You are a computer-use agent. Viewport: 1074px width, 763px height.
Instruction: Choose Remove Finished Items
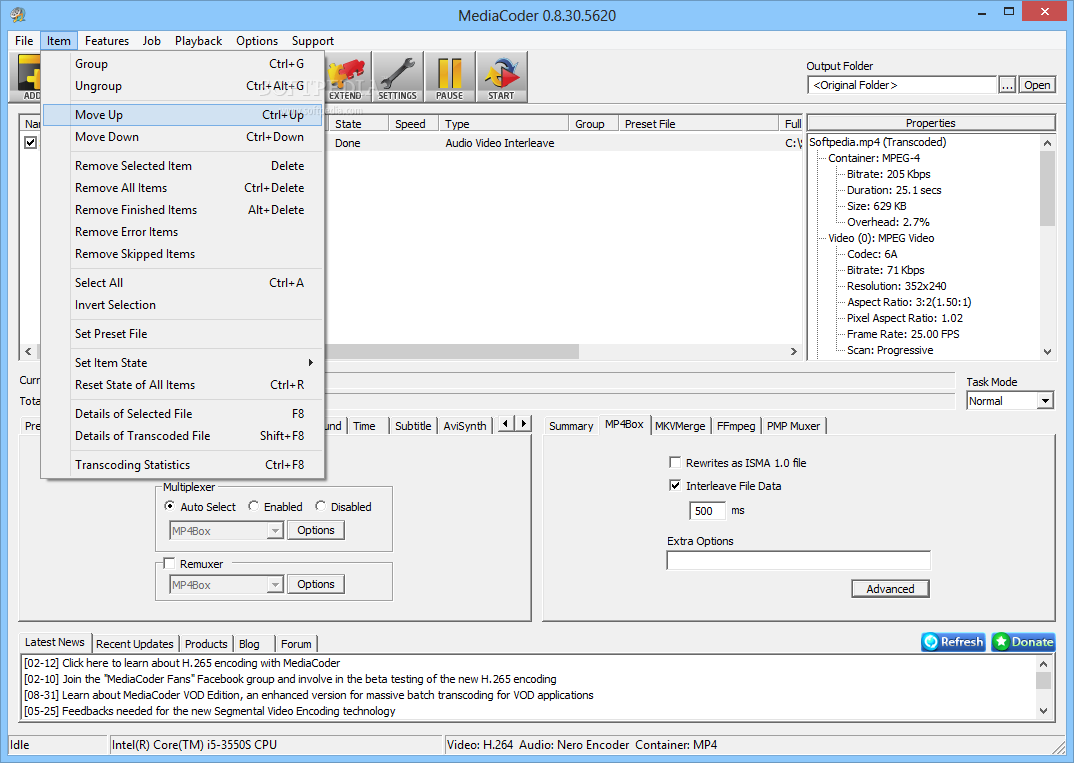[x=182, y=209]
